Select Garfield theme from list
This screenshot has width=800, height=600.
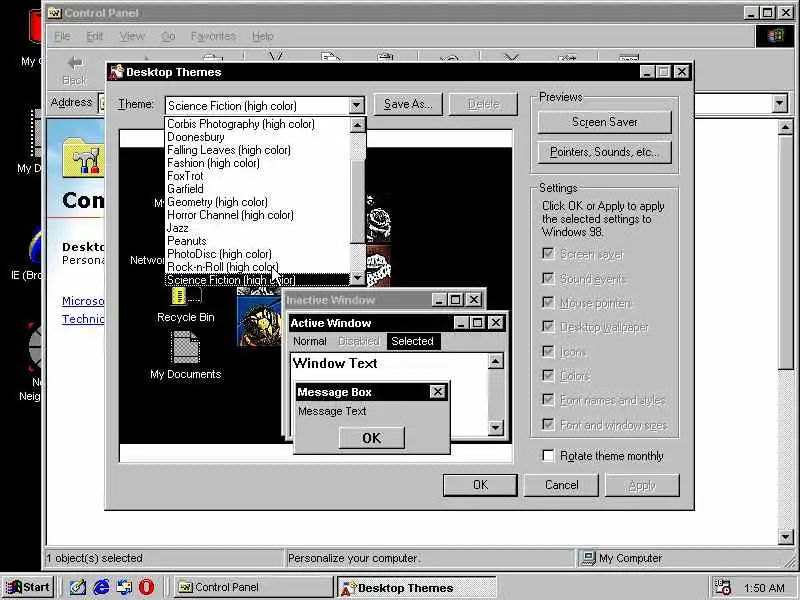coord(258,189)
